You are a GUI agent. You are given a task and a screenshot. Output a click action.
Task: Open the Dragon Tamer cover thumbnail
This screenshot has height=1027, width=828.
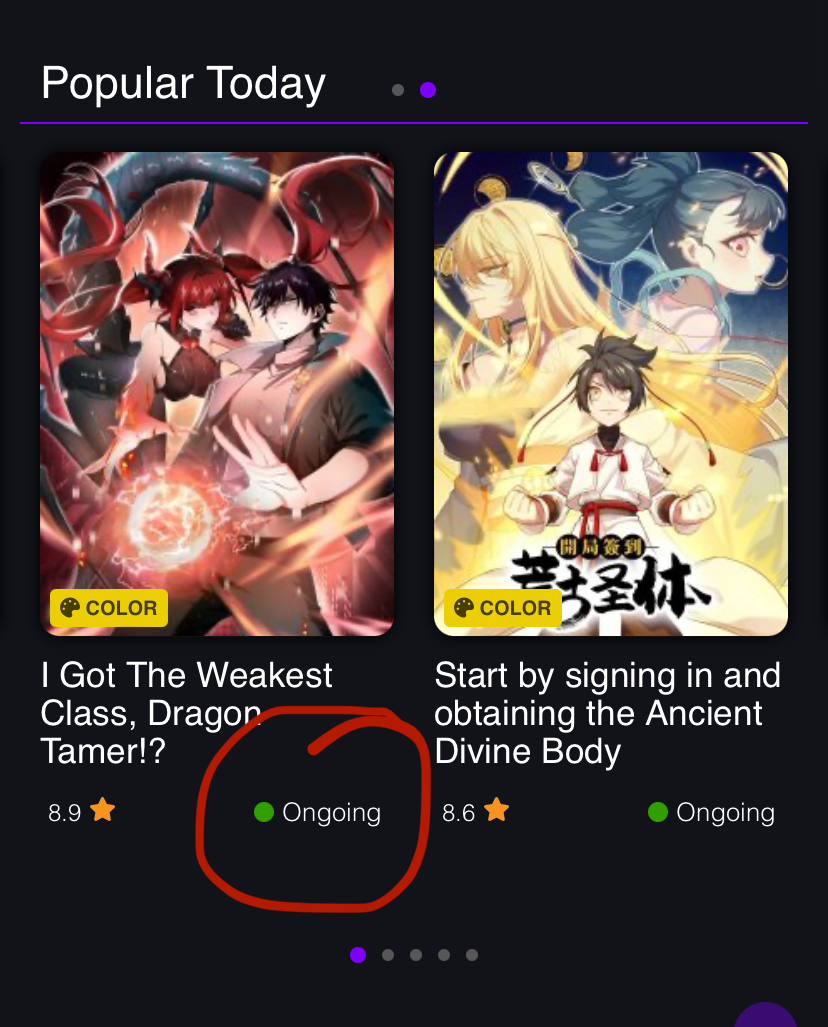coord(217,394)
